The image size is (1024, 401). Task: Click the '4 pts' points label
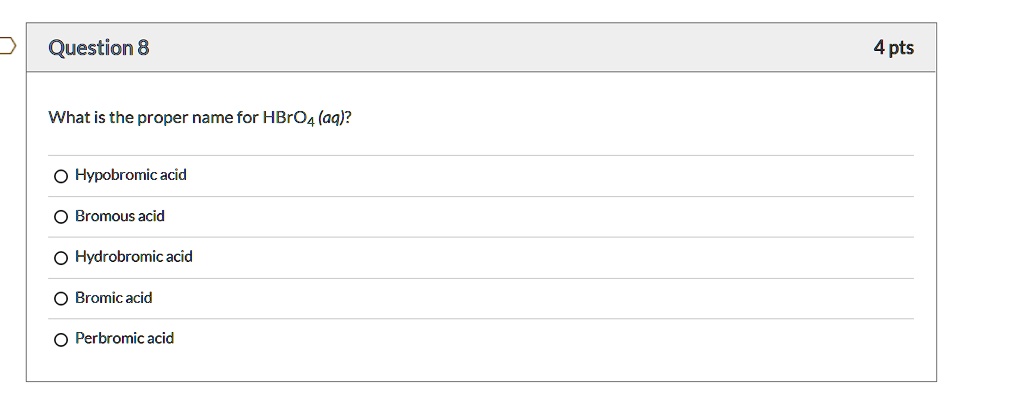pyautogui.click(x=893, y=48)
